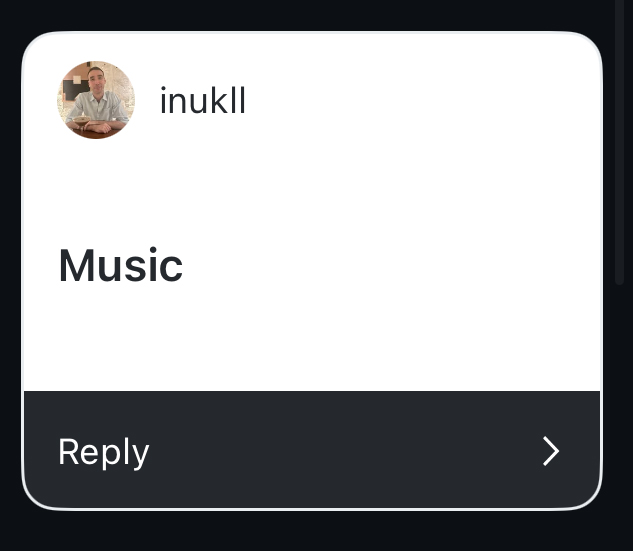633x551 pixels.
Task: Open the reply chevron at the card bottom
Action: click(x=550, y=451)
